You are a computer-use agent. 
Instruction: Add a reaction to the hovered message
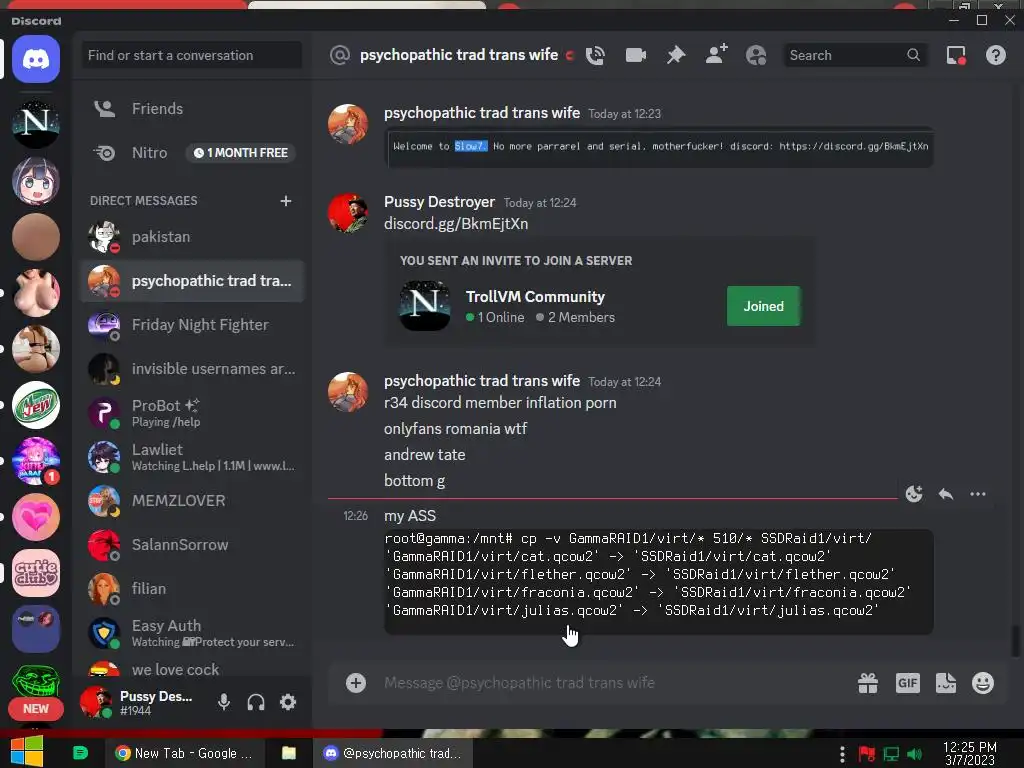tap(914, 494)
